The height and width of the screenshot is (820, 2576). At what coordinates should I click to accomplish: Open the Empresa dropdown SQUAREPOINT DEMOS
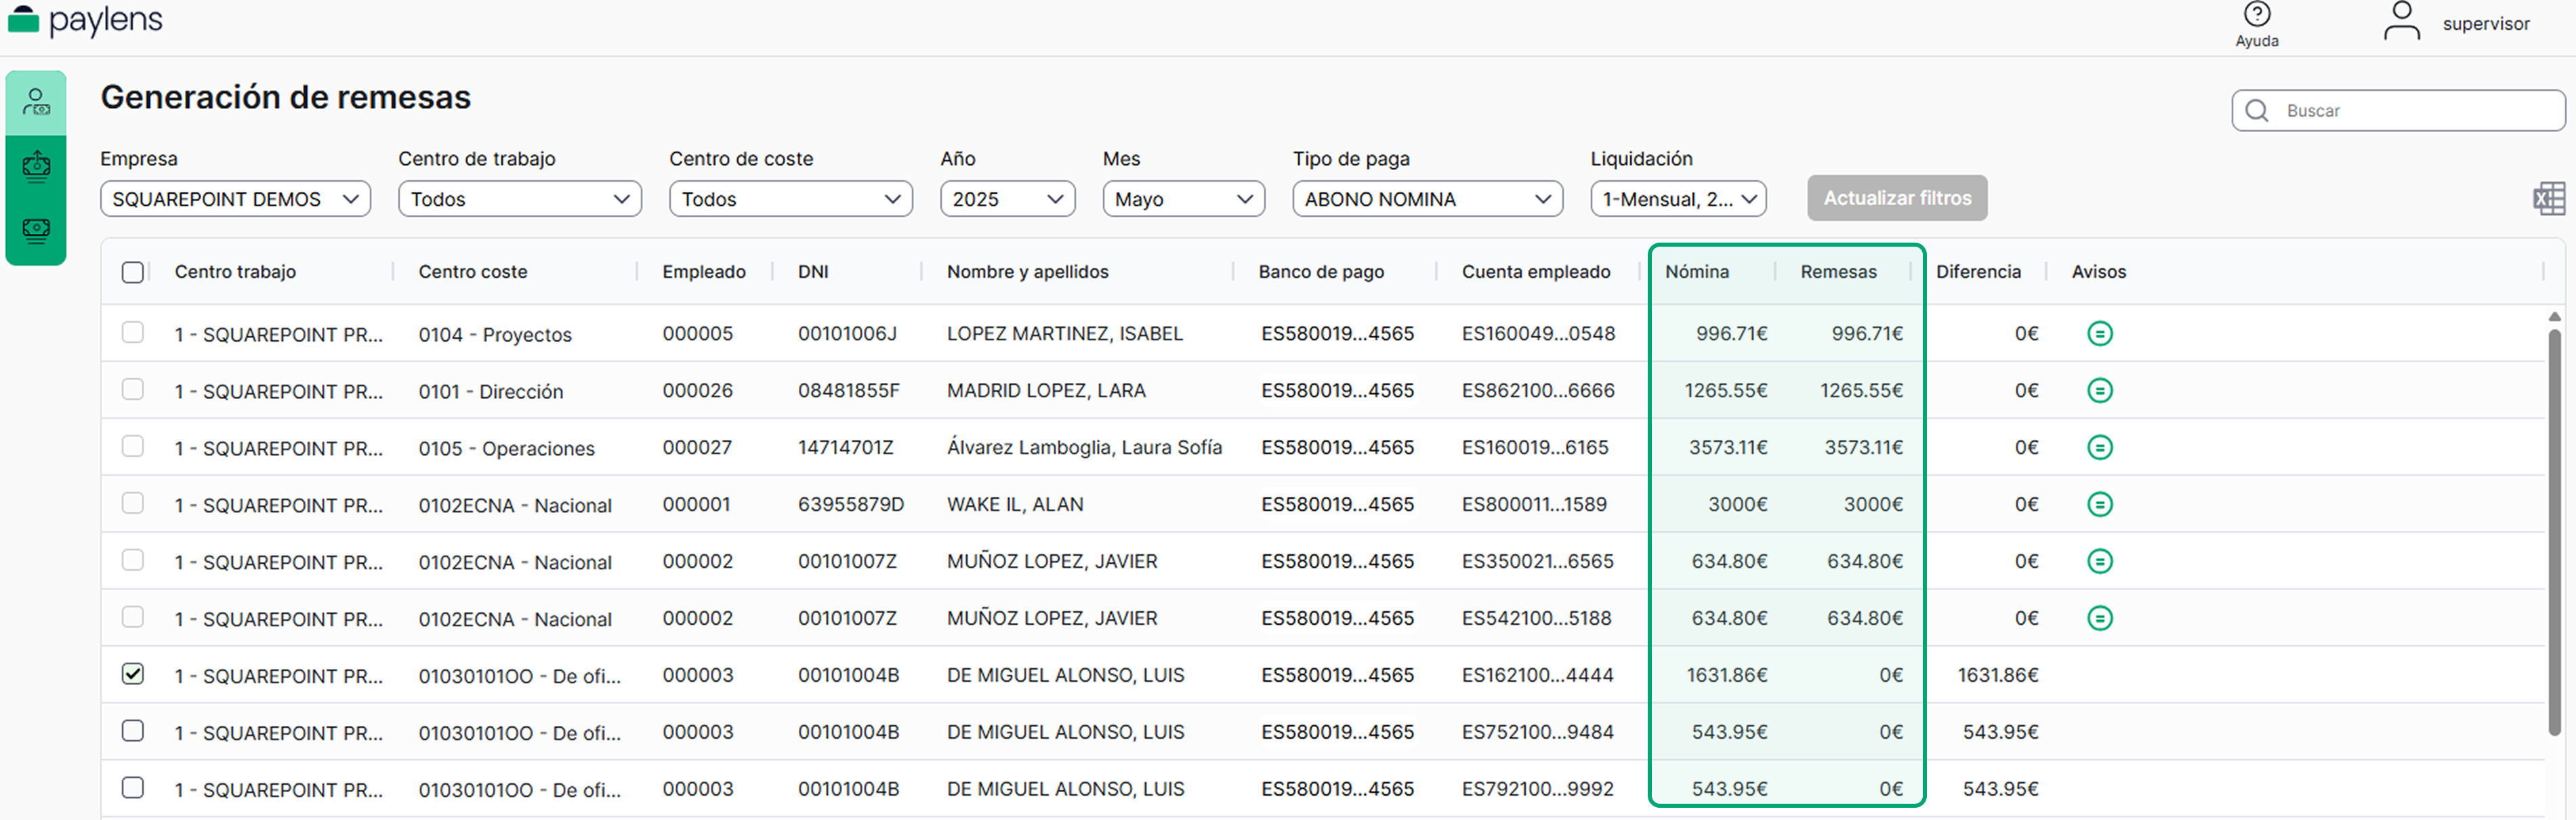click(235, 199)
